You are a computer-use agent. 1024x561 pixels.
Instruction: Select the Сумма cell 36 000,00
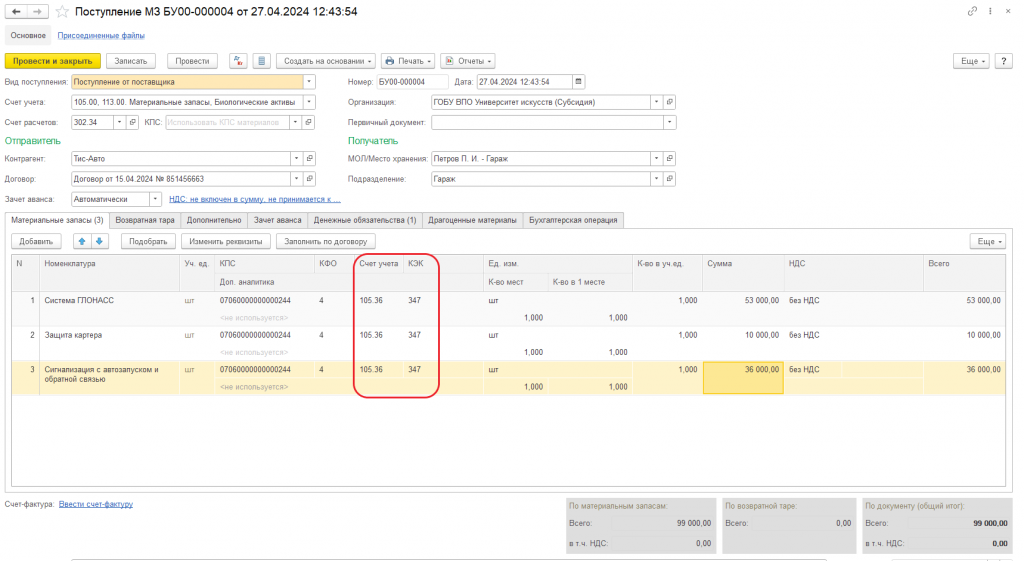point(743,377)
